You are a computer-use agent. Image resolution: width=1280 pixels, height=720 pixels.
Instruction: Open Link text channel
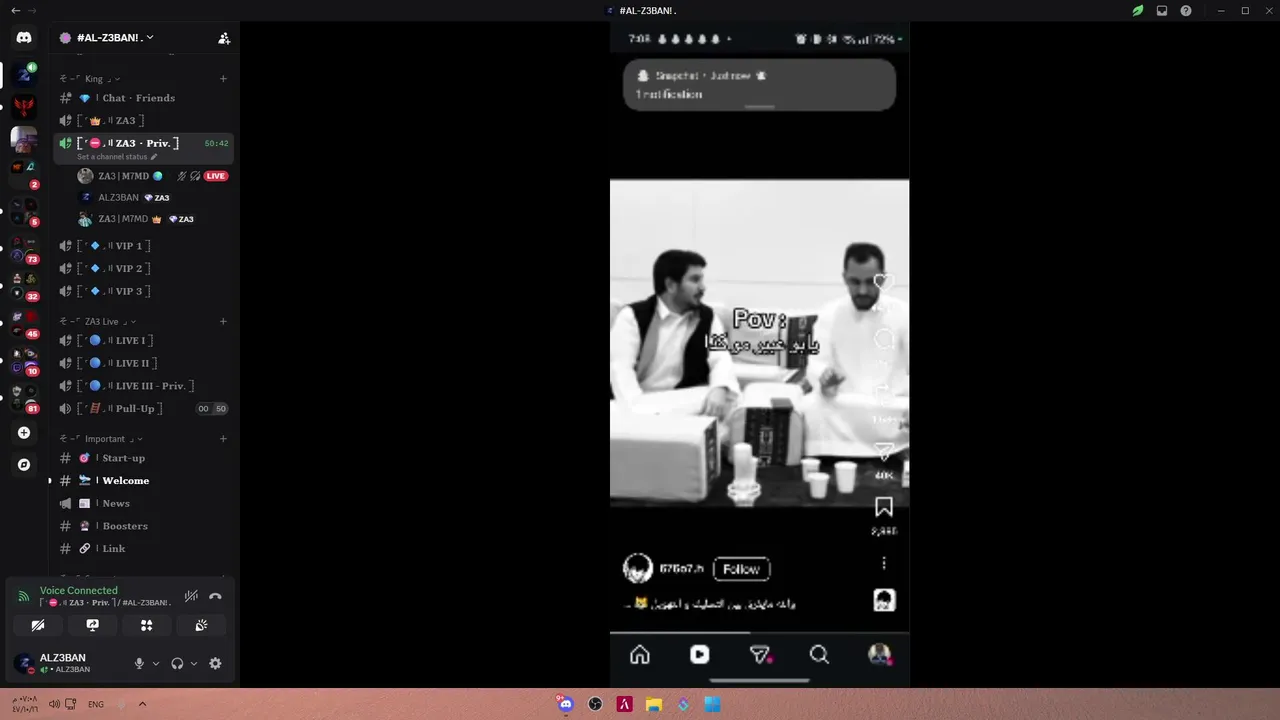tap(143, 549)
